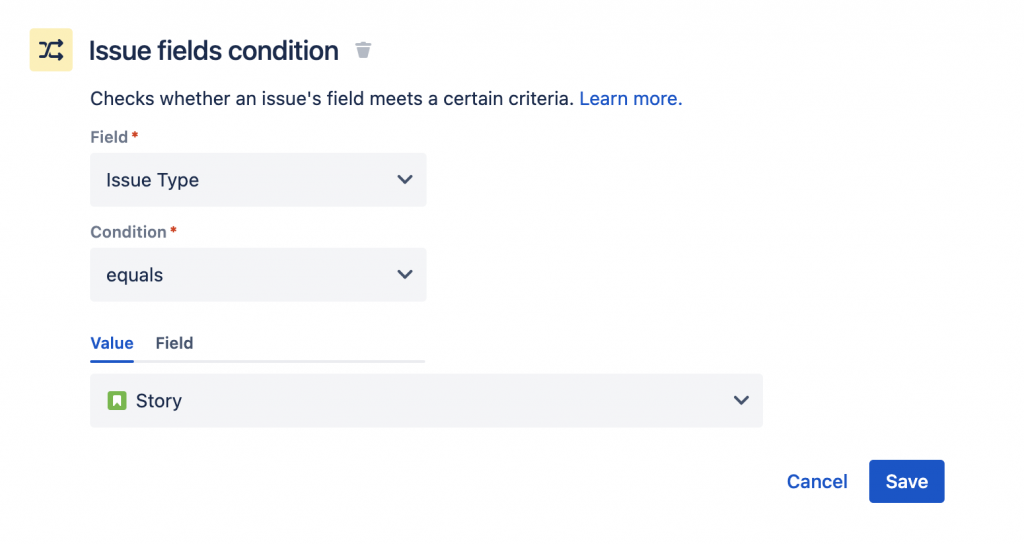Open the Condition dropdown showing equals
The height and width of the screenshot is (544, 1024).
click(x=258, y=275)
